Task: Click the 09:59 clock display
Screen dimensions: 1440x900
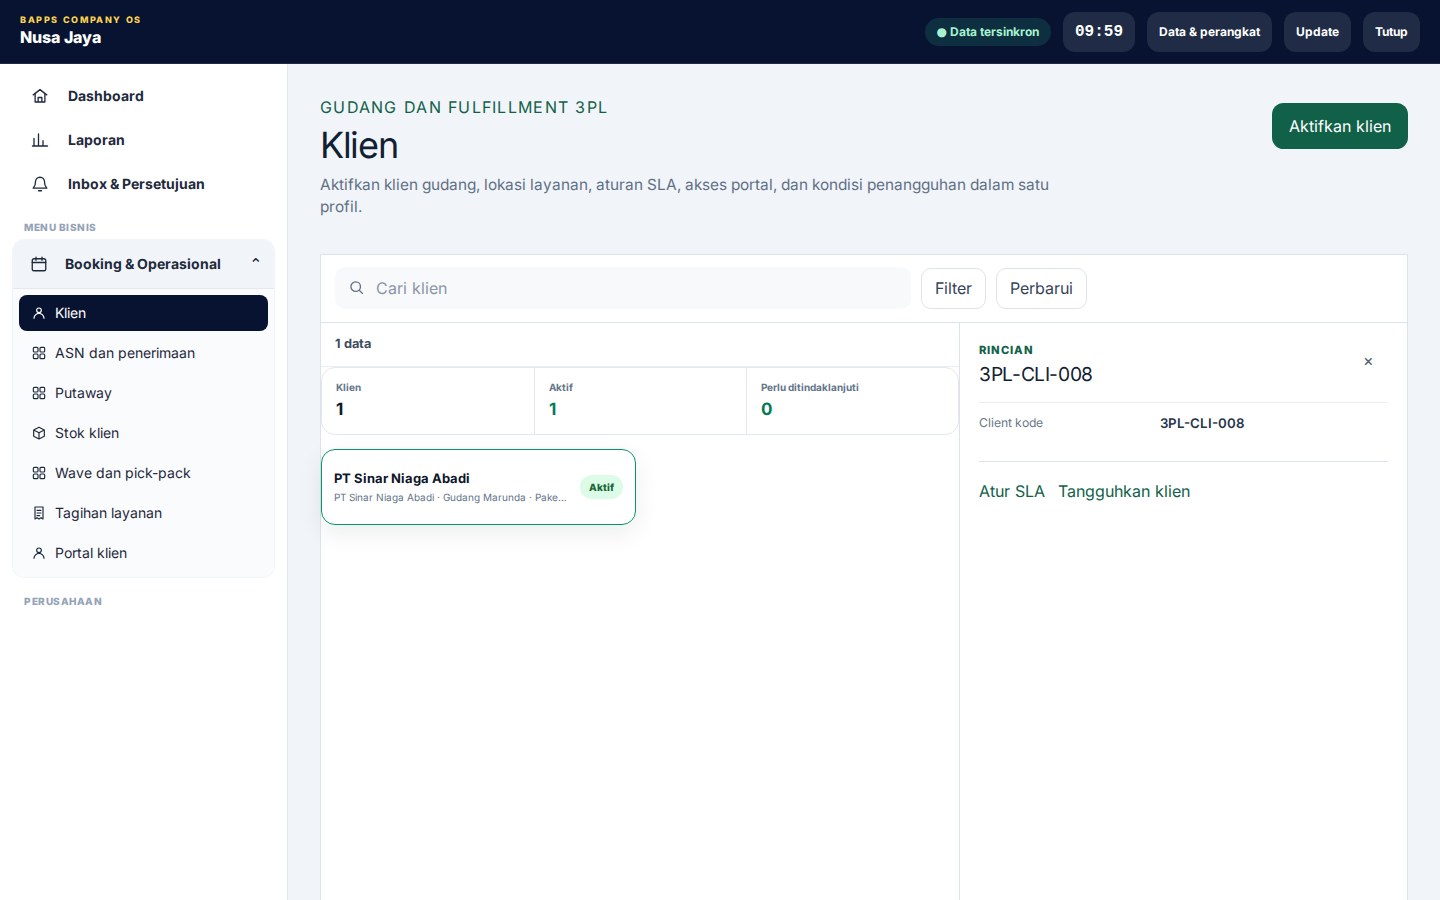Action: 1098,32
